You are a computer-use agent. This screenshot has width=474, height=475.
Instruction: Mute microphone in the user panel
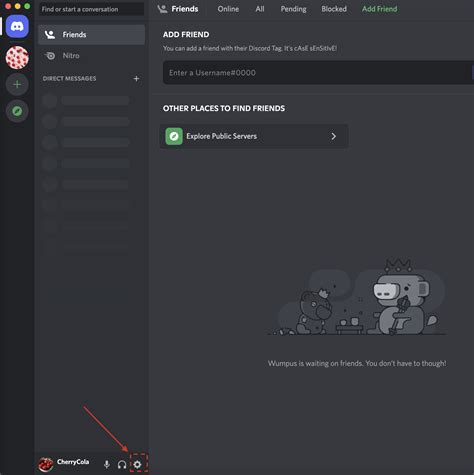pos(107,464)
